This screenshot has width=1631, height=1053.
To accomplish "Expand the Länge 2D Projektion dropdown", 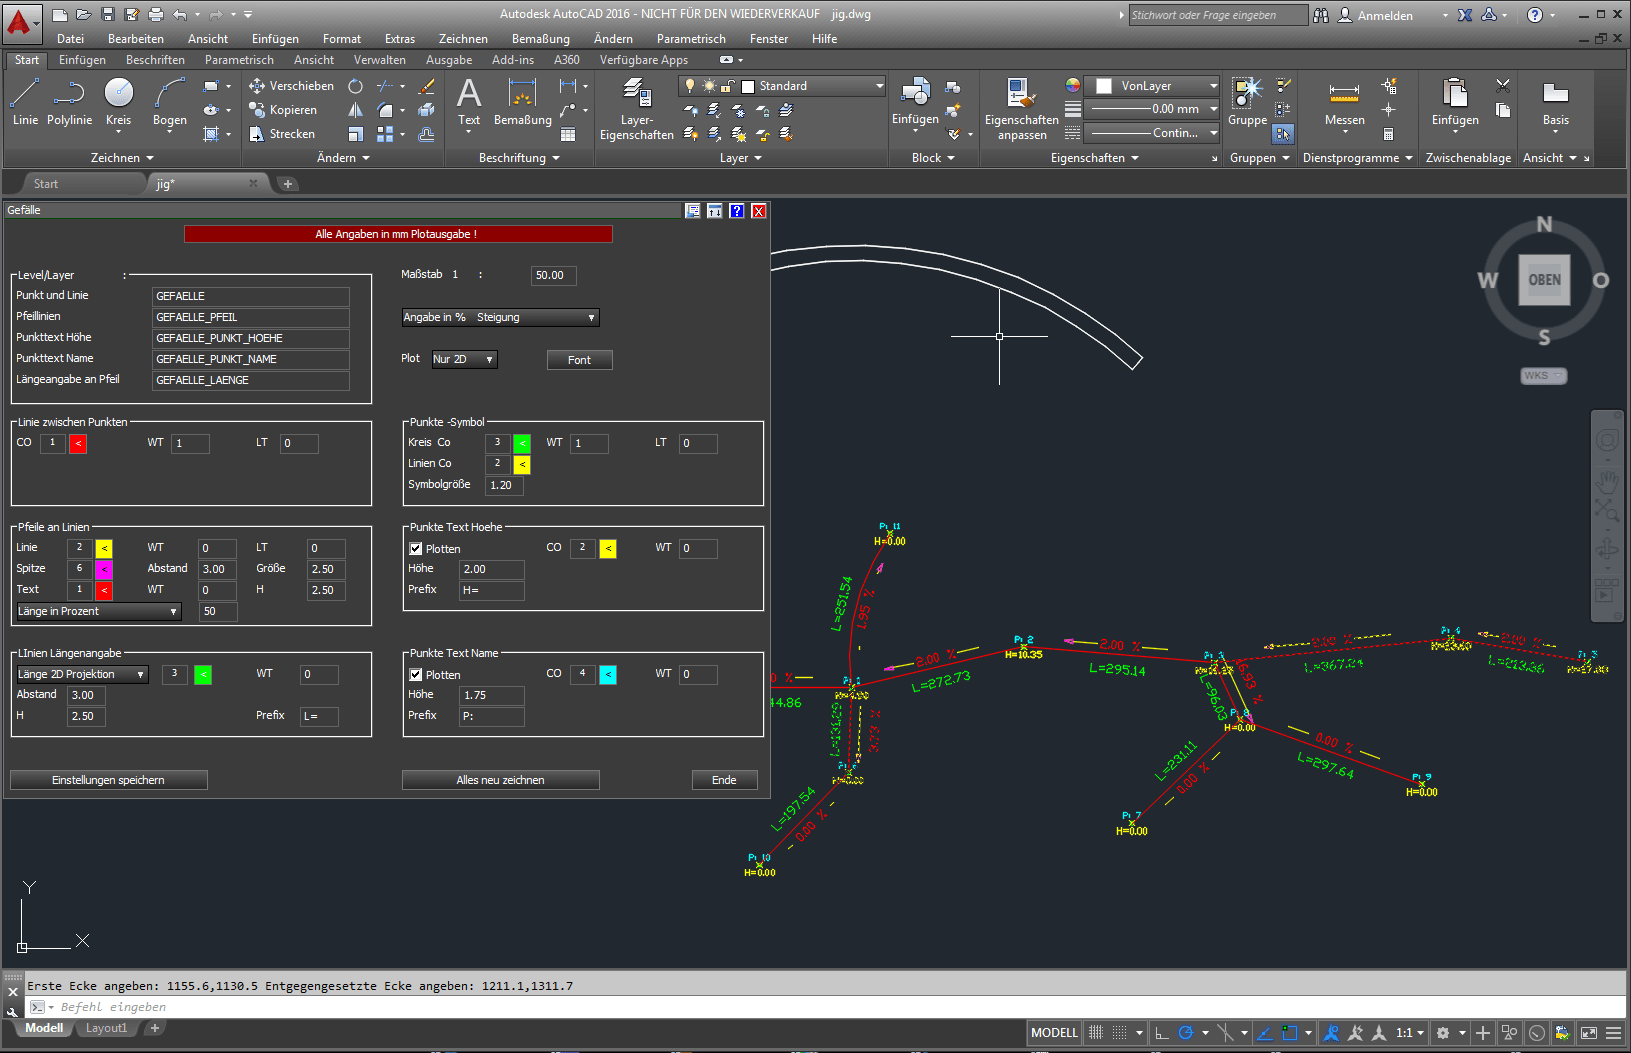I will coord(82,675).
